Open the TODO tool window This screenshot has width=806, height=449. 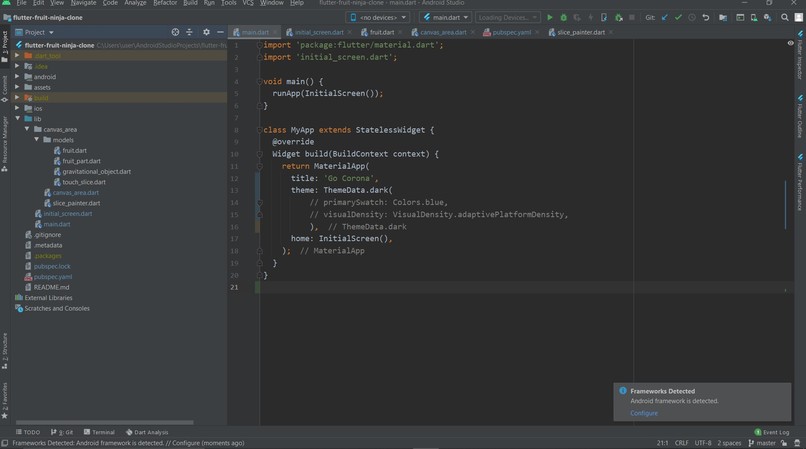coord(28,432)
